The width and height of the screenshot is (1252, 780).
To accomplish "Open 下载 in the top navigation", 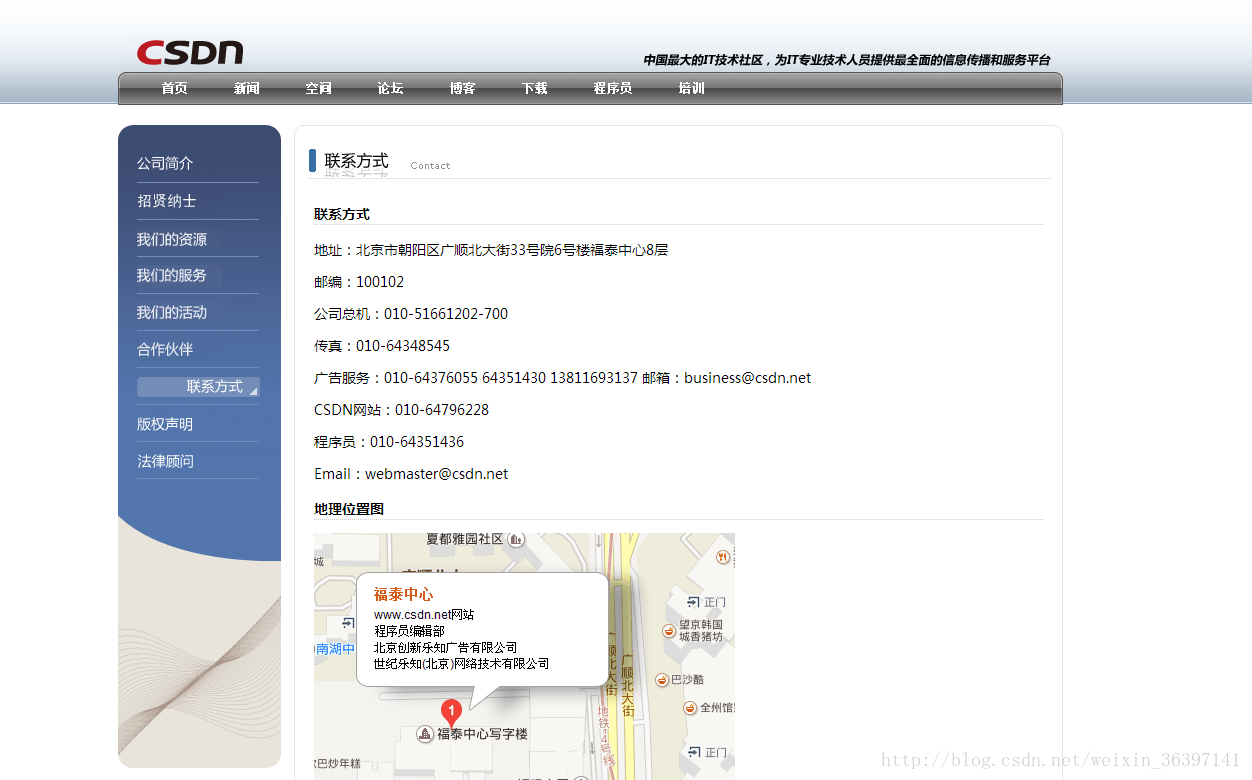I will (x=535, y=88).
